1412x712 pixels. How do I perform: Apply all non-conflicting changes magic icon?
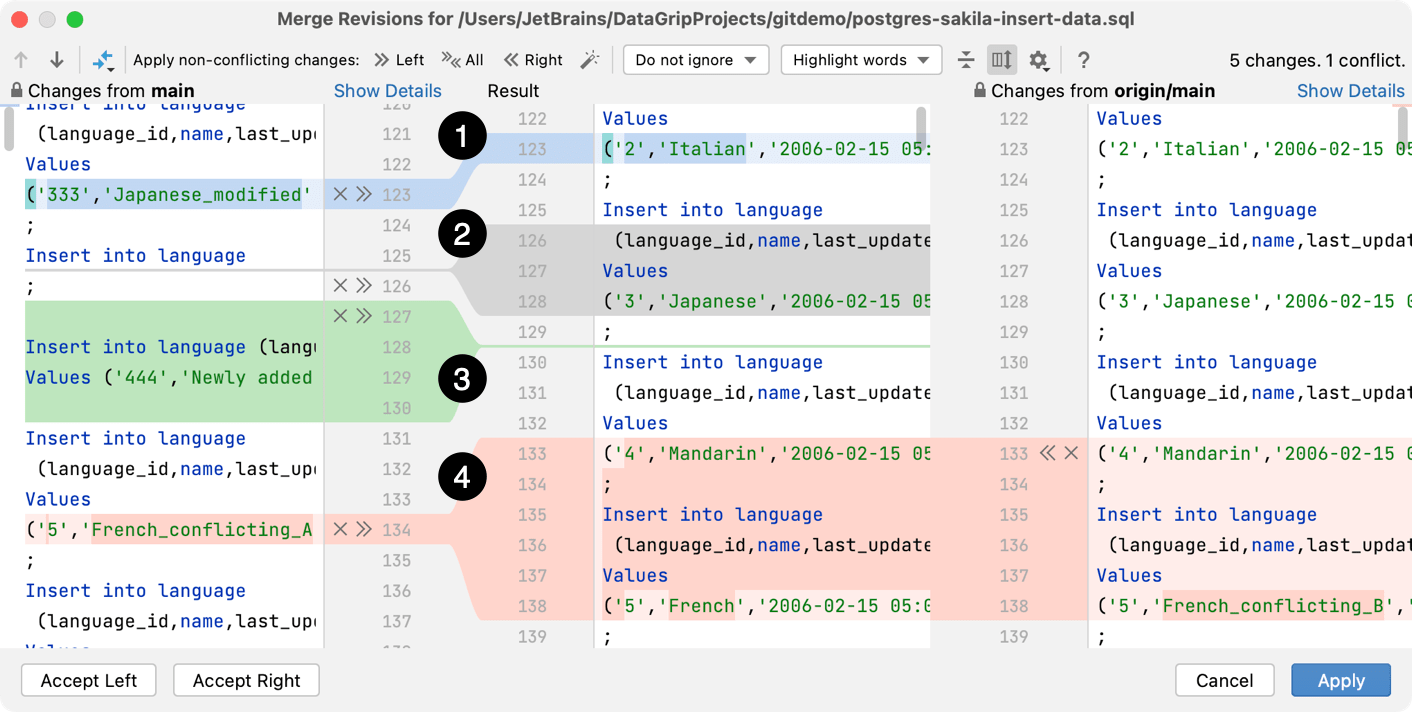[104, 60]
